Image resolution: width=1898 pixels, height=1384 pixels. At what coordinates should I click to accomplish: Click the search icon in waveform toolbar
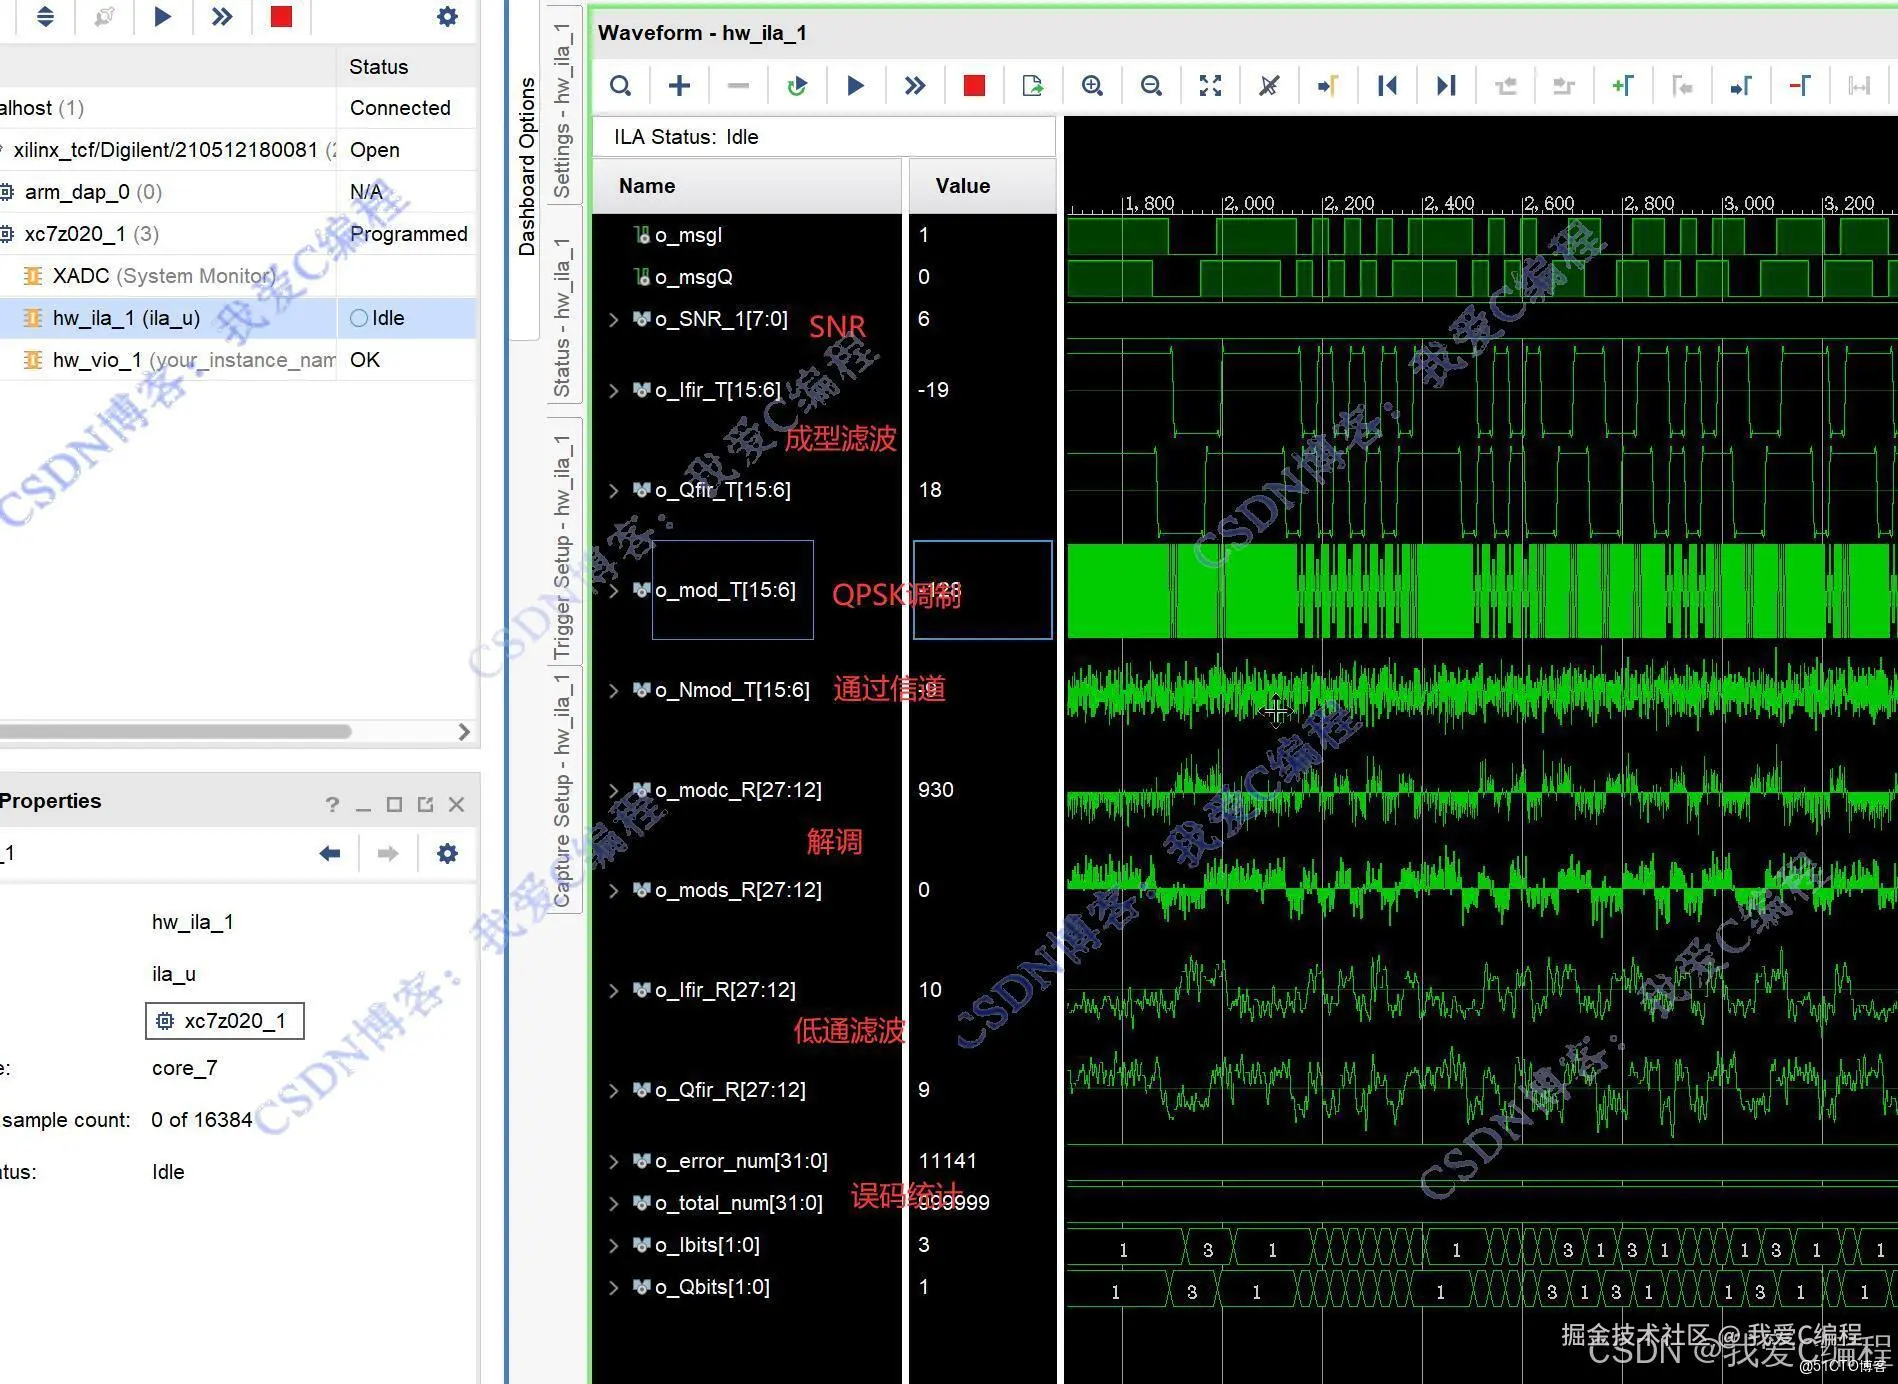tap(620, 86)
